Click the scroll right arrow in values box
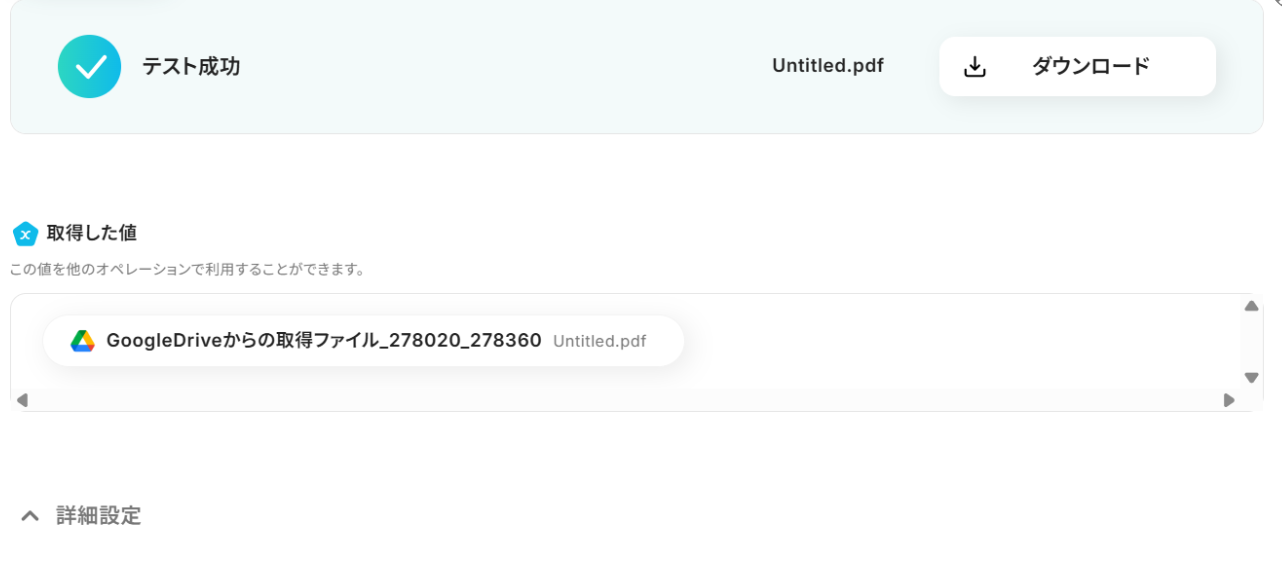This screenshot has width=1282, height=583. (x=1229, y=400)
